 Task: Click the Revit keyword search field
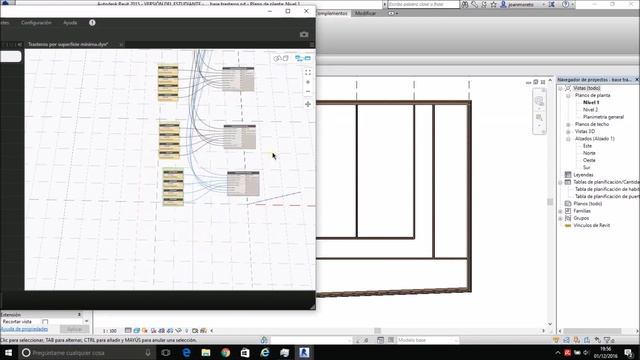(x=423, y=4)
